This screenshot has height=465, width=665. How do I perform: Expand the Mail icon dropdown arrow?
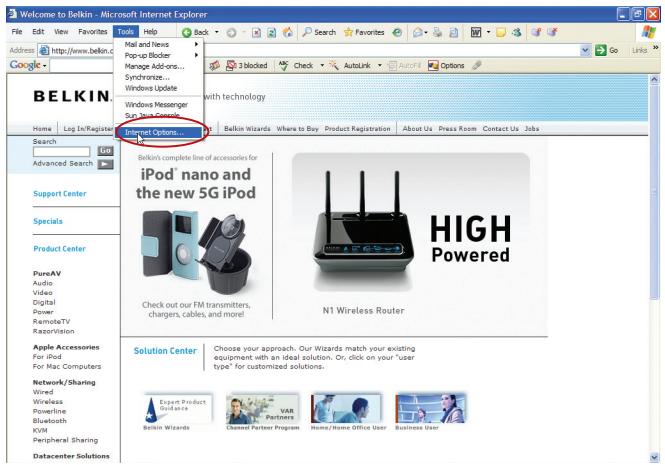tap(425, 32)
